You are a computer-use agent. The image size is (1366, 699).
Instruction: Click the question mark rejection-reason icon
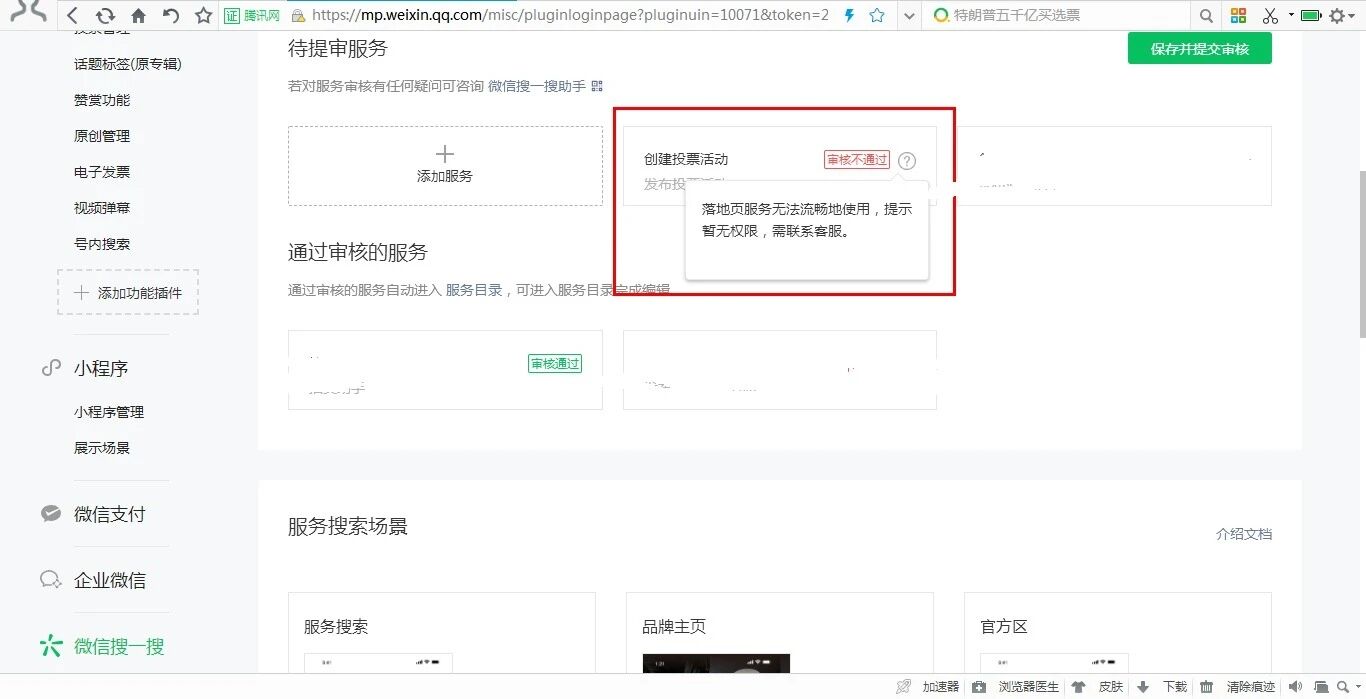907,161
